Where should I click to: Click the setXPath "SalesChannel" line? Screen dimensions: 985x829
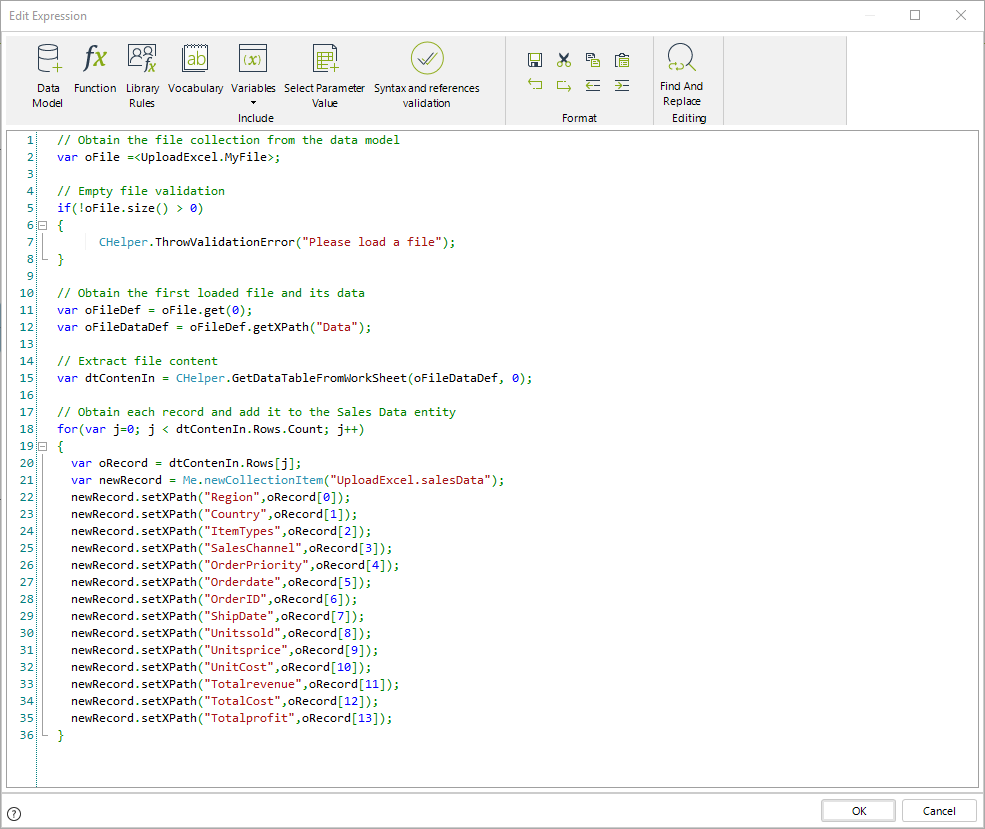[x=232, y=548]
